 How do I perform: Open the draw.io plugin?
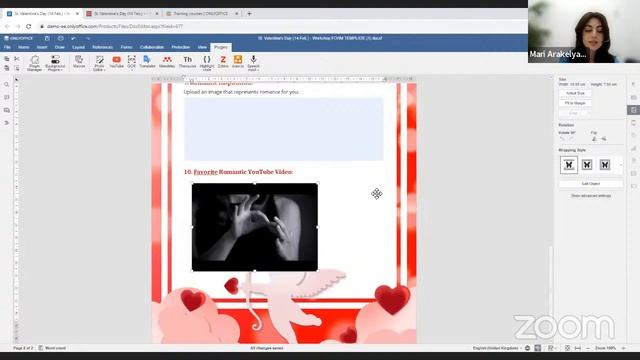tap(238, 62)
